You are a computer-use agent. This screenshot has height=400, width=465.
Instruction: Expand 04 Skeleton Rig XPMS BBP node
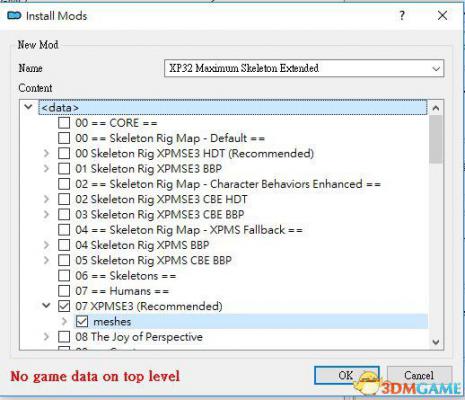pyautogui.click(x=46, y=245)
